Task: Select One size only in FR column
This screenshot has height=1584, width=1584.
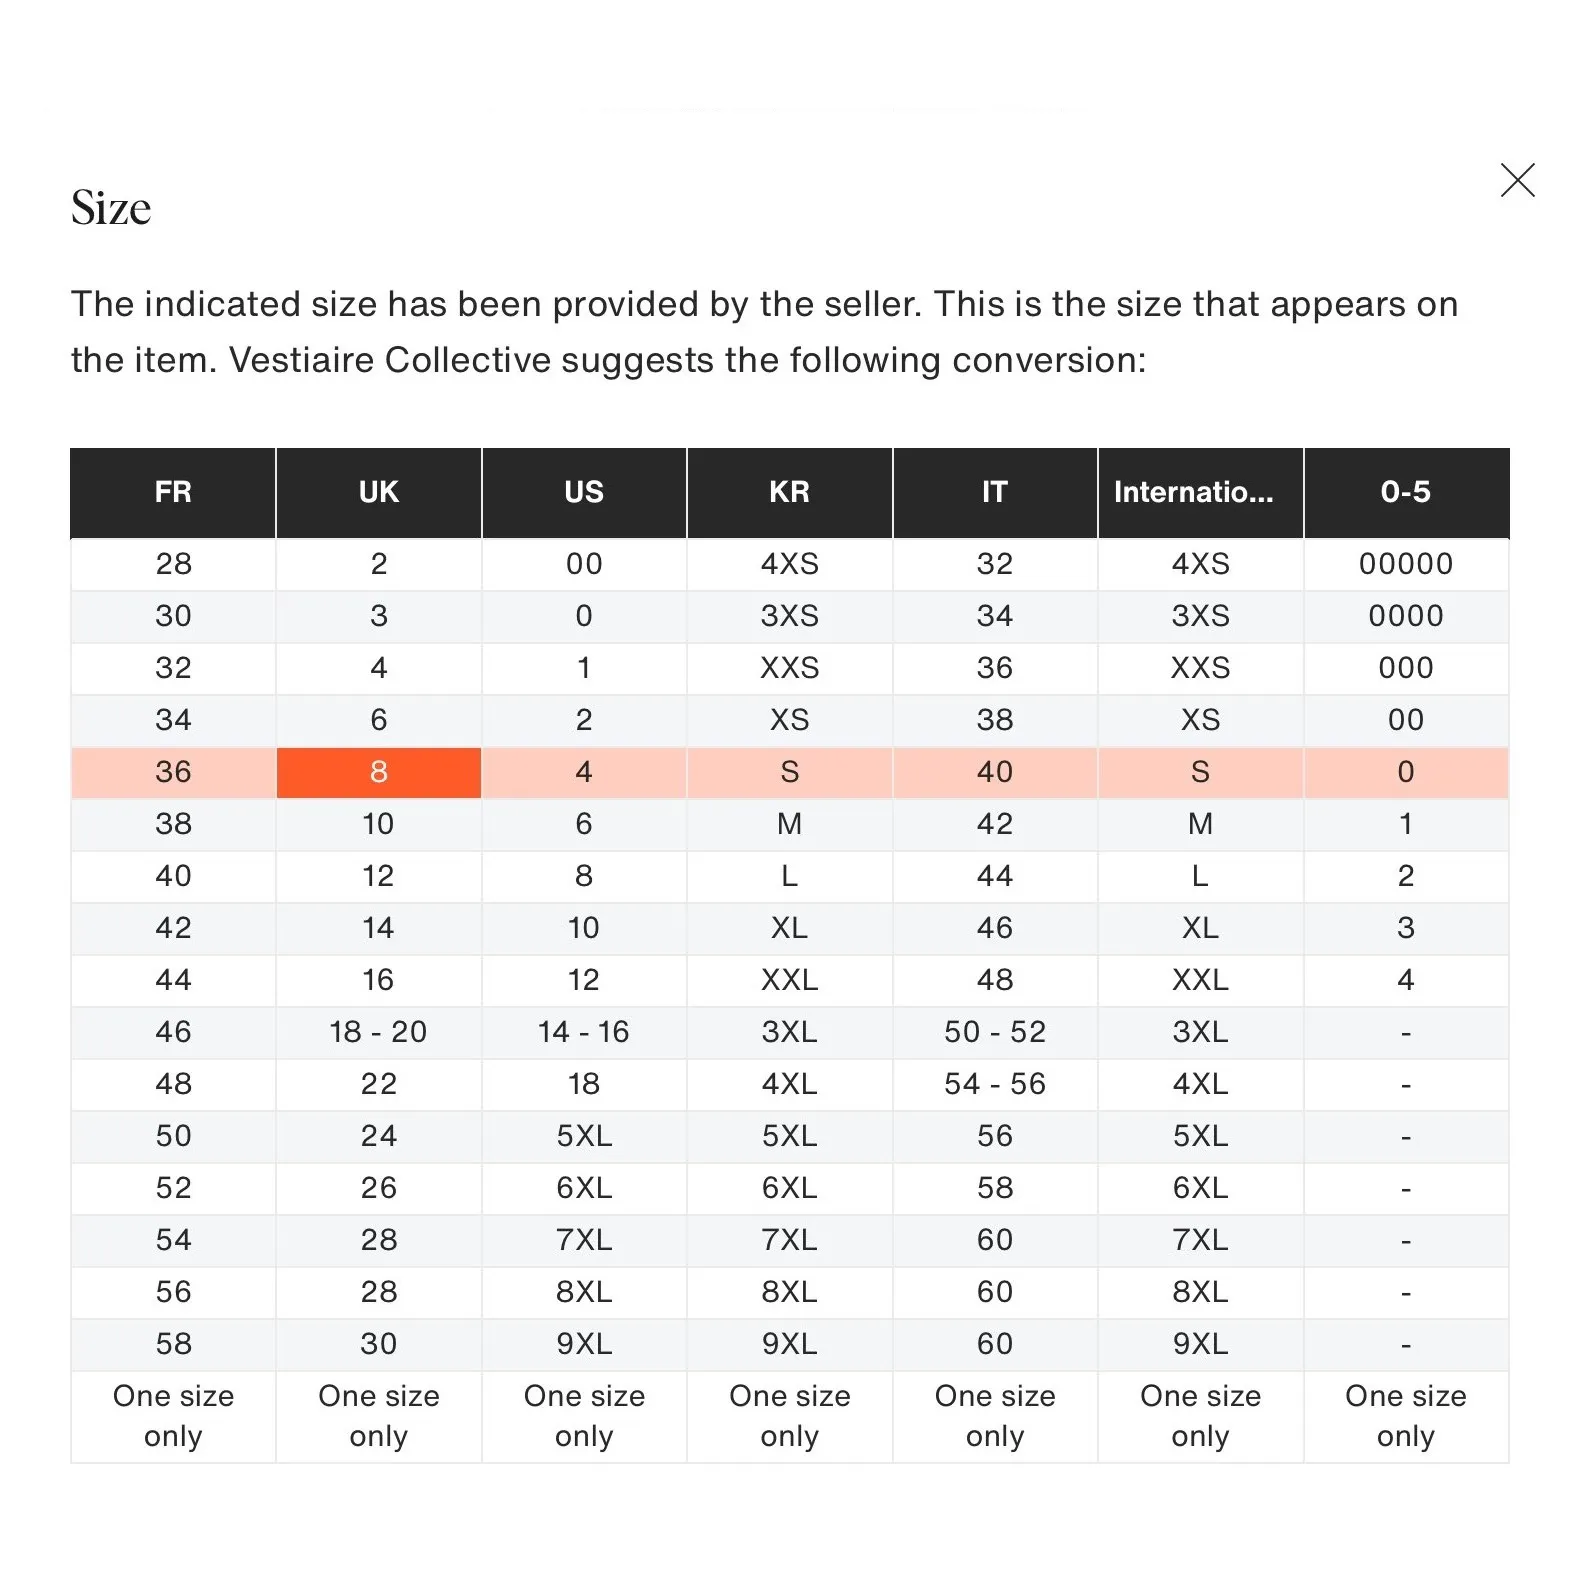Action: (173, 1416)
